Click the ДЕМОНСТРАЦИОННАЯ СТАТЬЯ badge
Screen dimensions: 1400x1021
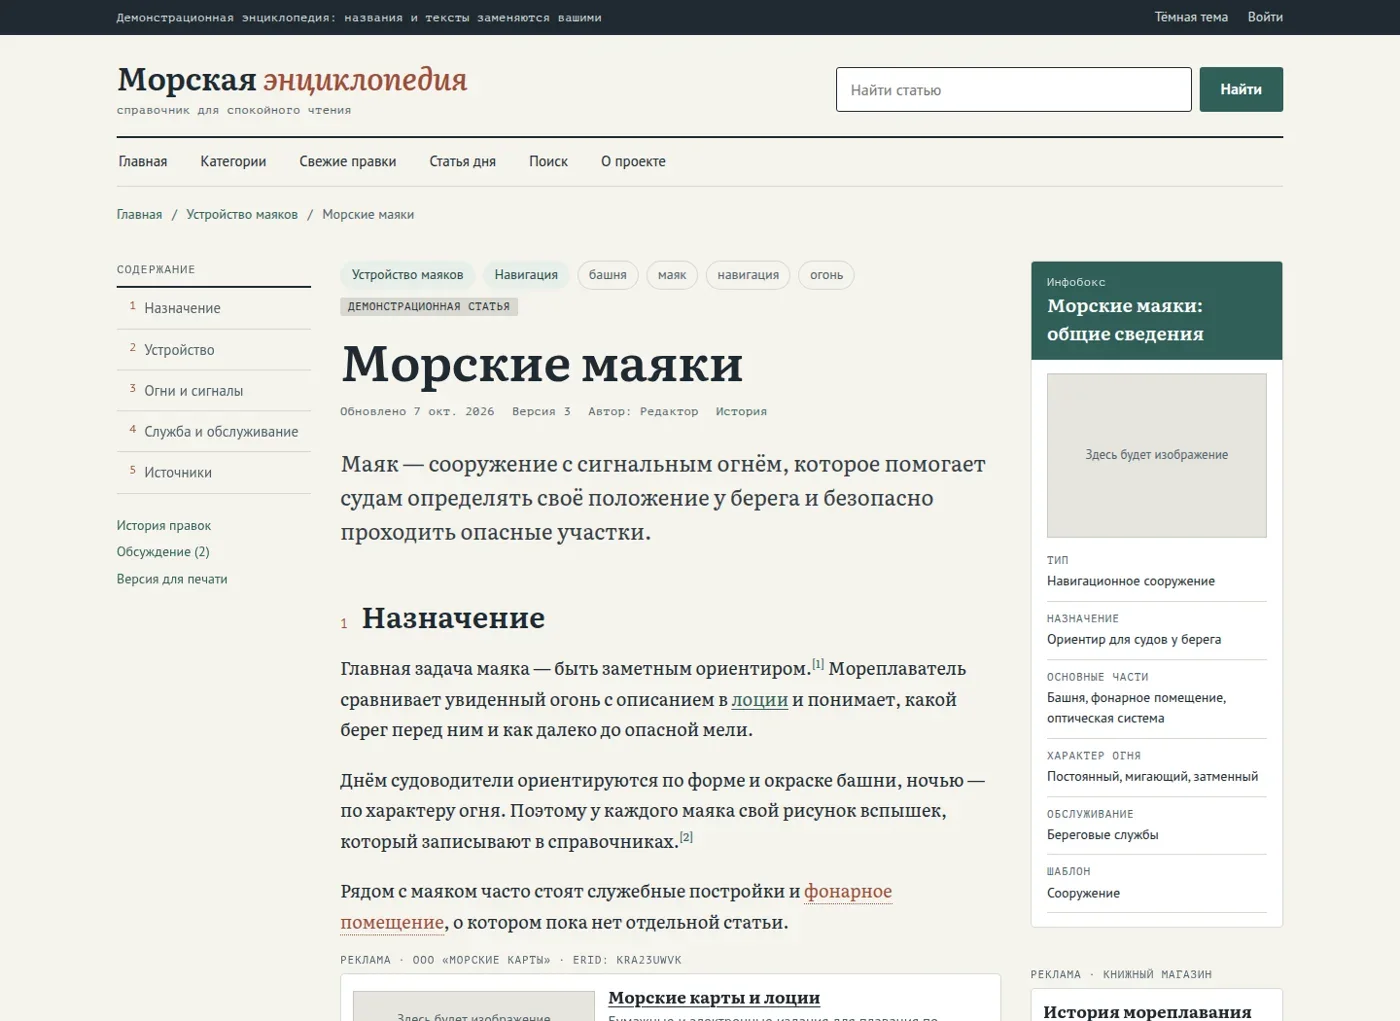(429, 307)
